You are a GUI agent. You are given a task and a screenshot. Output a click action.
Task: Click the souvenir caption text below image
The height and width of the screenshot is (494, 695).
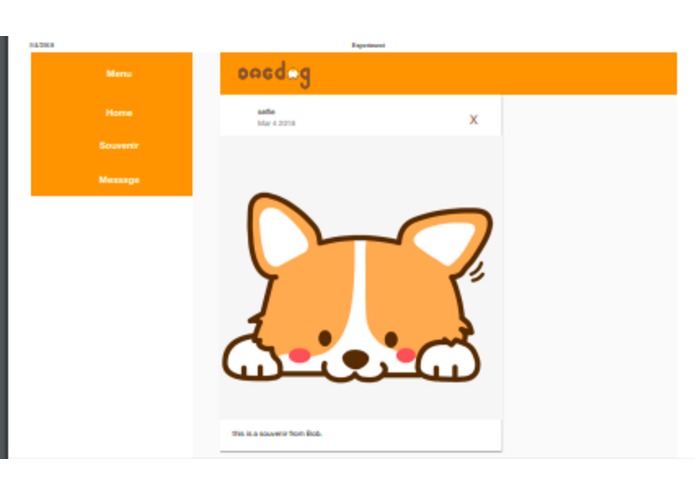277,433
